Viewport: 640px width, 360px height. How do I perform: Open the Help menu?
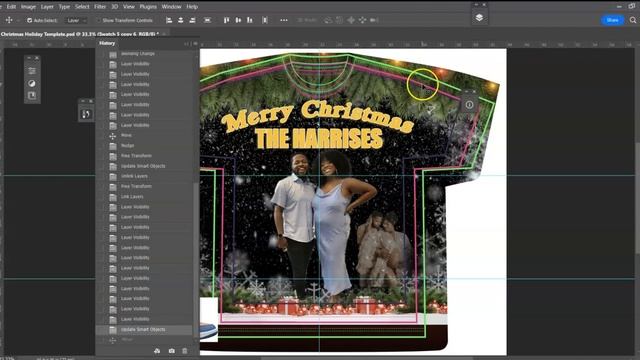click(192, 7)
